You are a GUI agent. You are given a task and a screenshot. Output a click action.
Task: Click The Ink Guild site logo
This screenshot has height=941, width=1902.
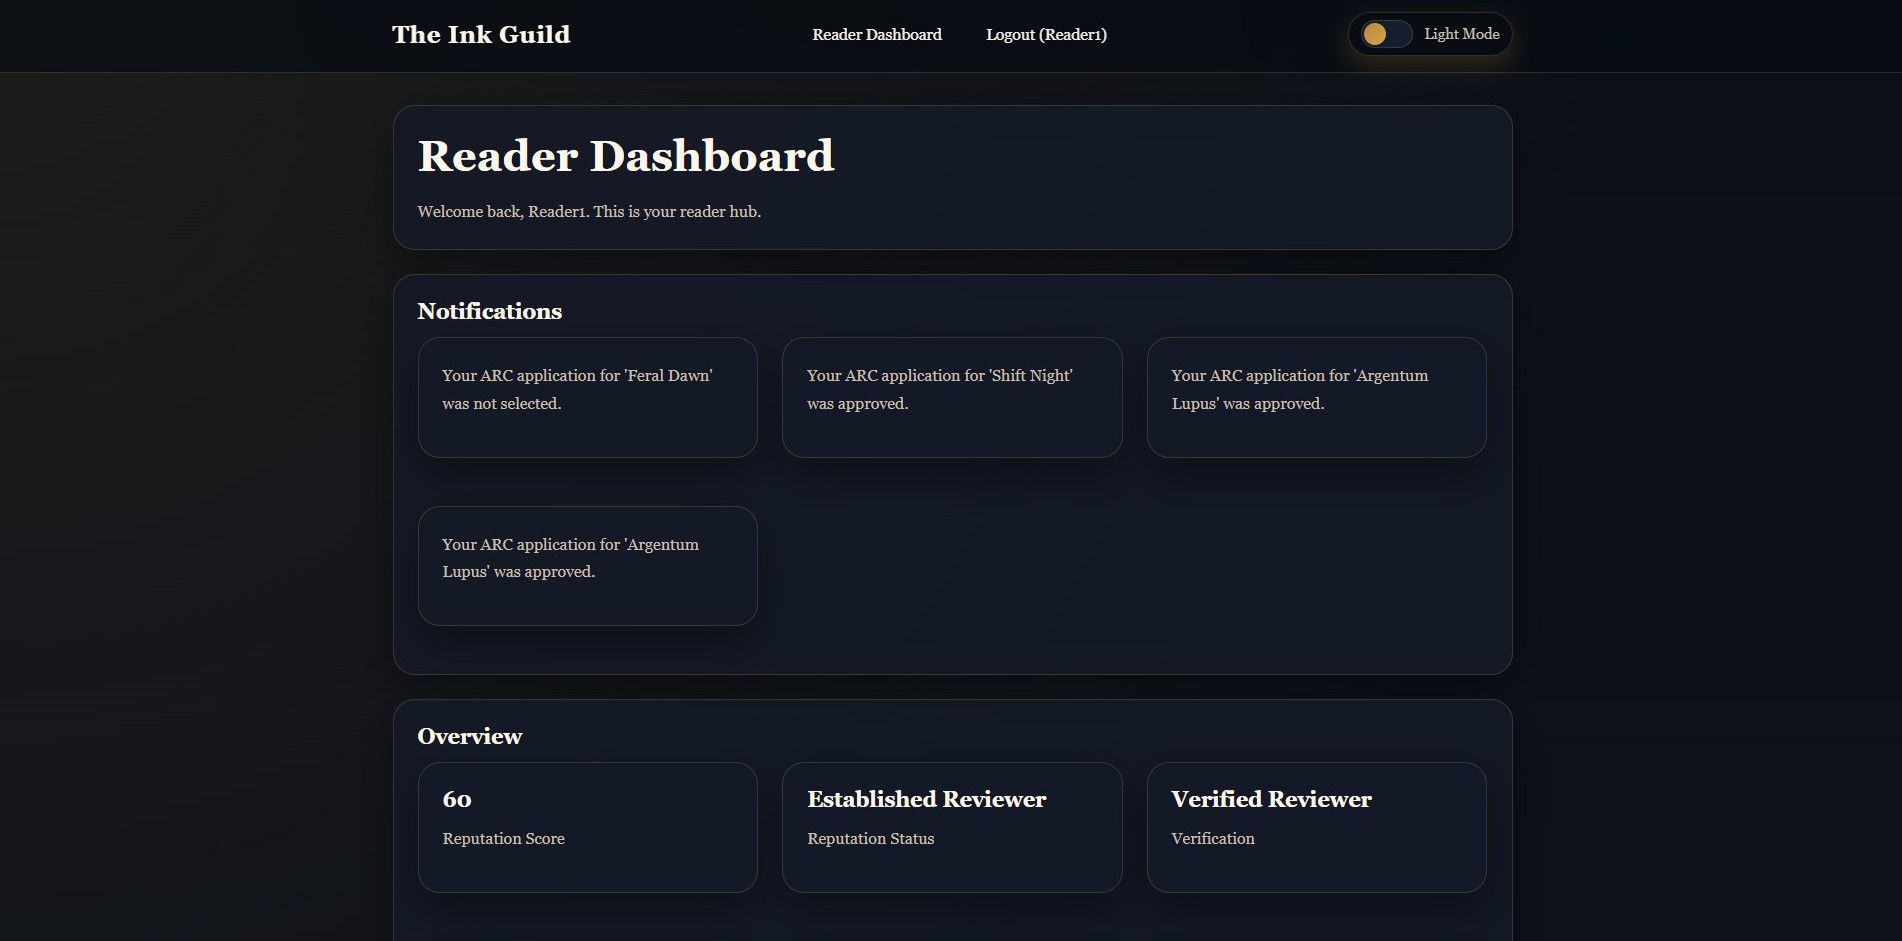click(480, 33)
